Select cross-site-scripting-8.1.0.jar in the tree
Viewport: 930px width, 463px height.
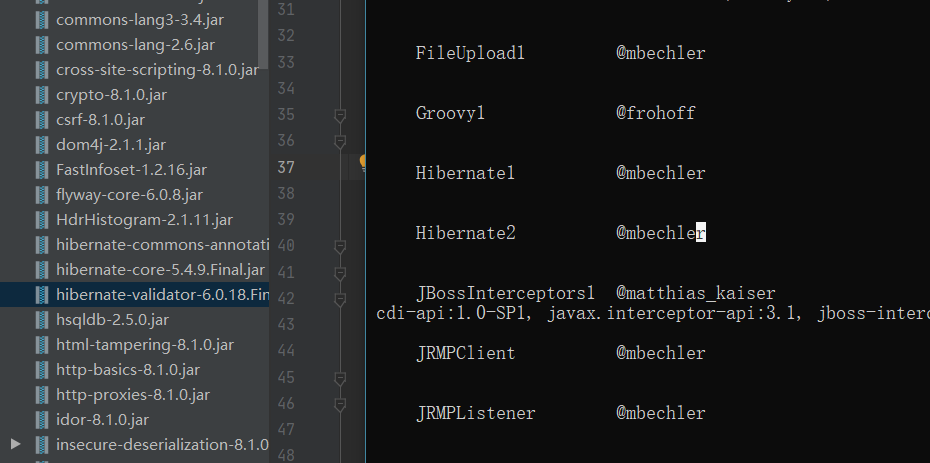(x=156, y=70)
